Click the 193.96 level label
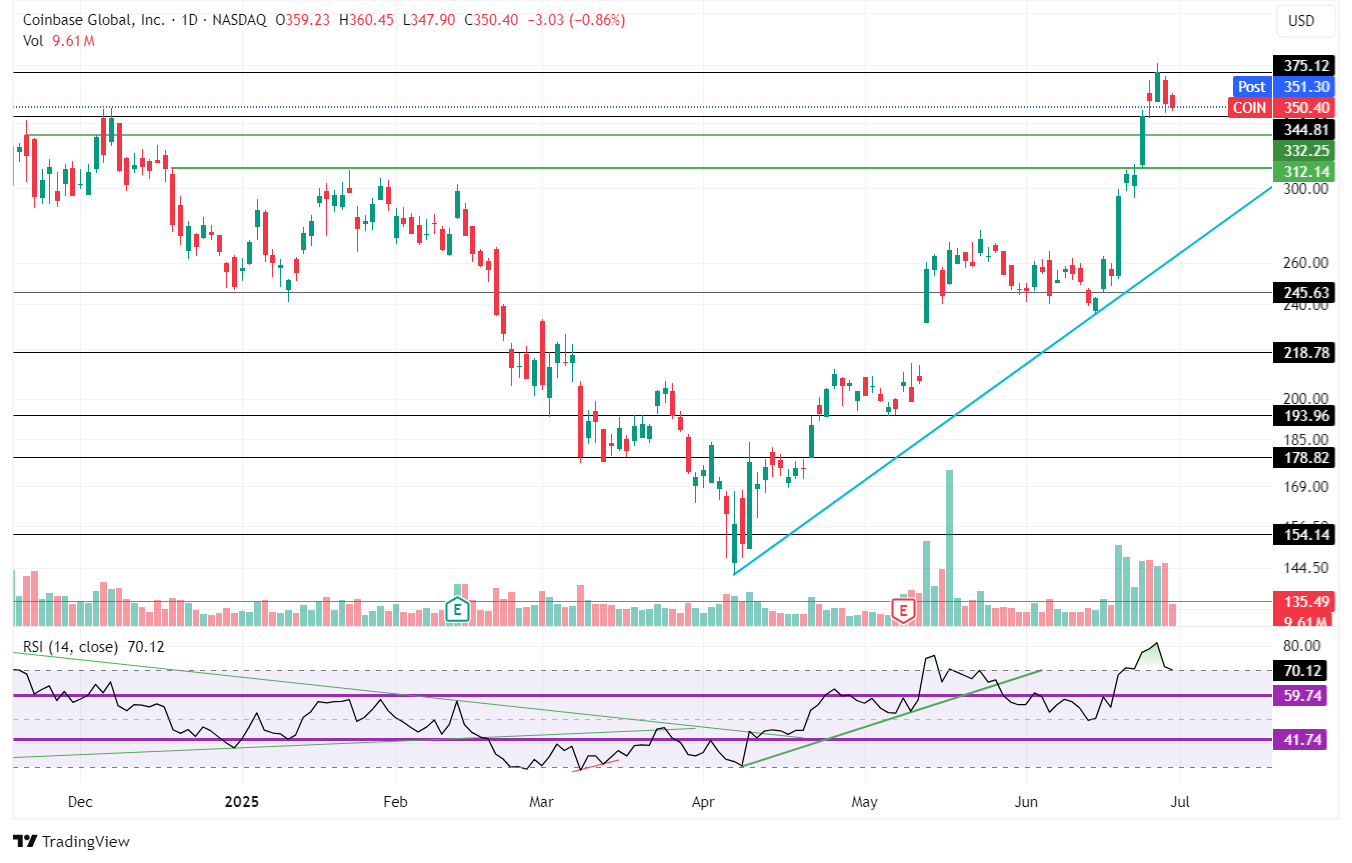The height and width of the screenshot is (863, 1352). (x=1304, y=415)
